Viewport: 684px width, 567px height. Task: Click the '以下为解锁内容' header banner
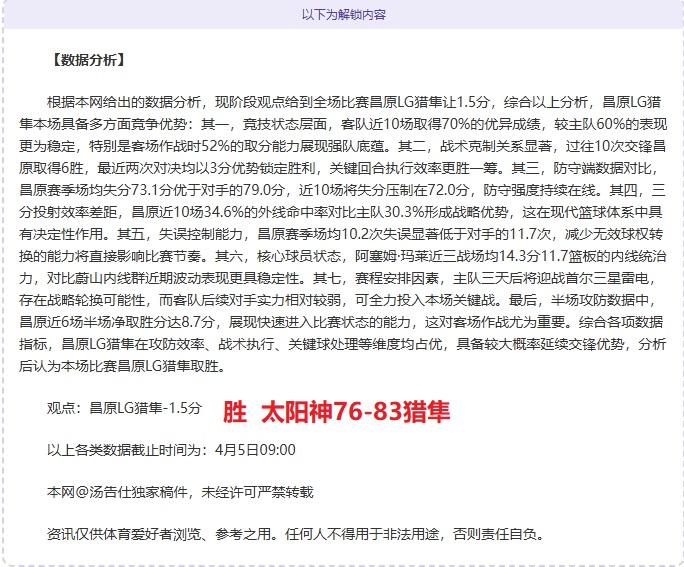[x=344, y=14]
